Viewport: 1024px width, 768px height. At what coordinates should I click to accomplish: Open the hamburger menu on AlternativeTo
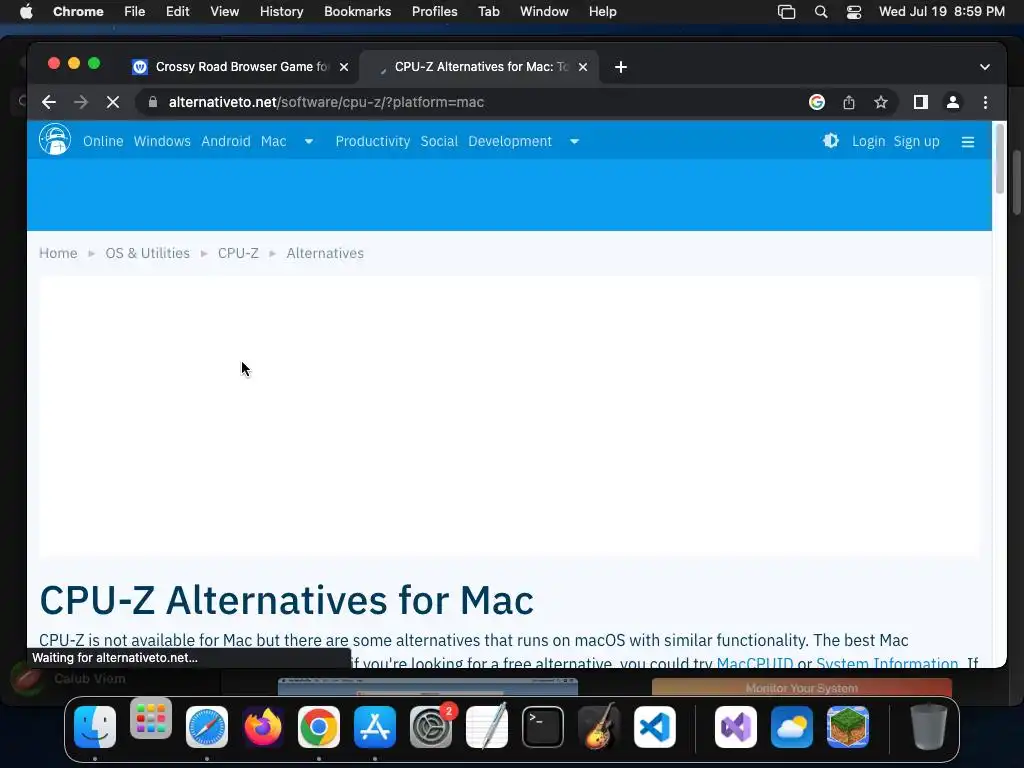(968, 142)
